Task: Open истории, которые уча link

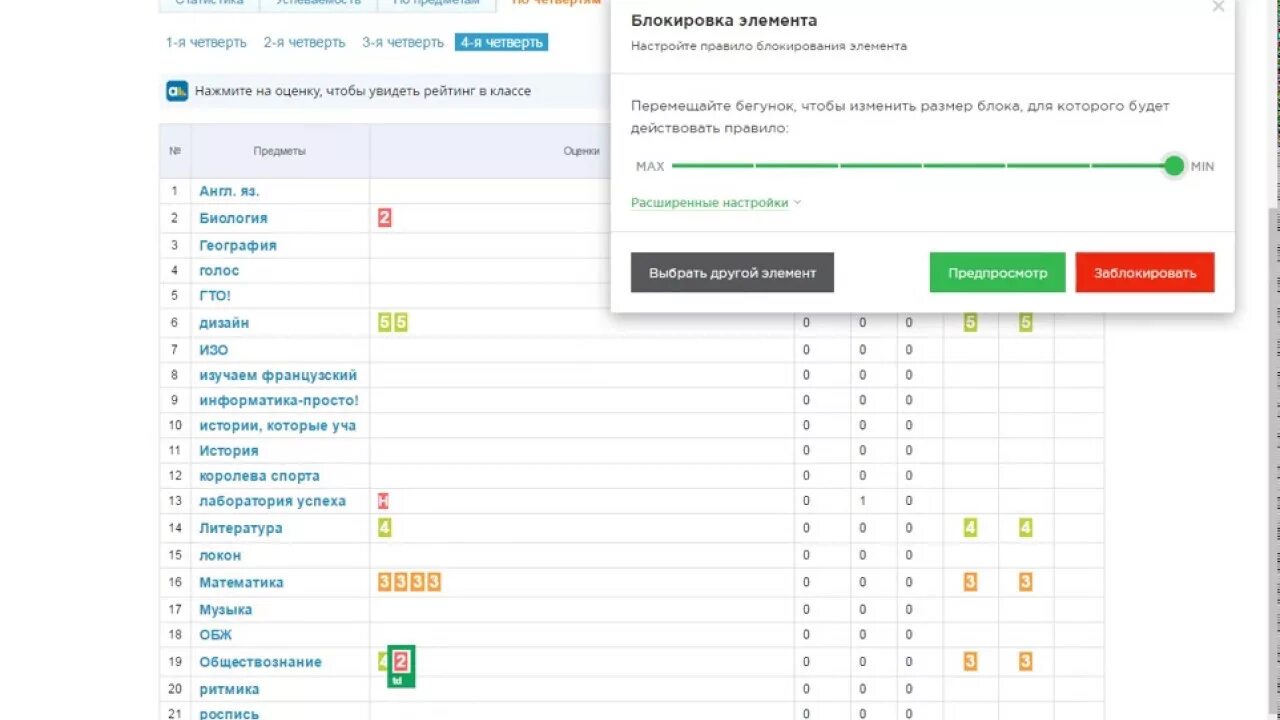Action: point(277,425)
